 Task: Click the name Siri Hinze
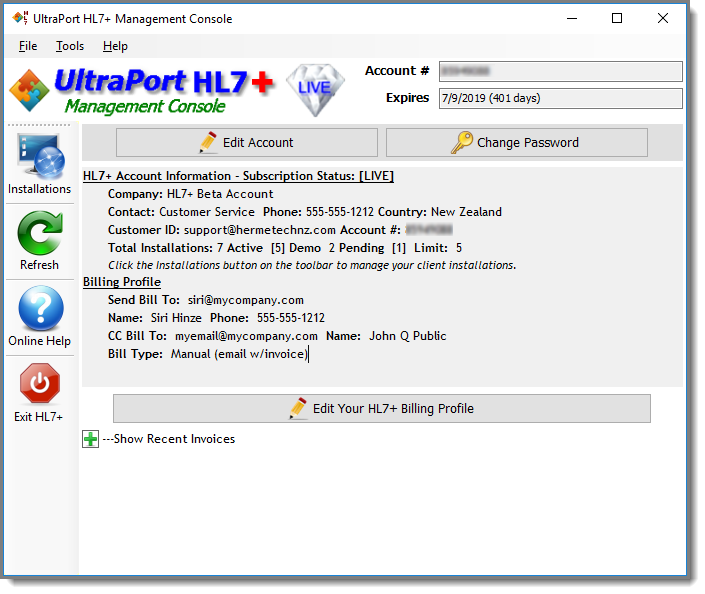176,318
